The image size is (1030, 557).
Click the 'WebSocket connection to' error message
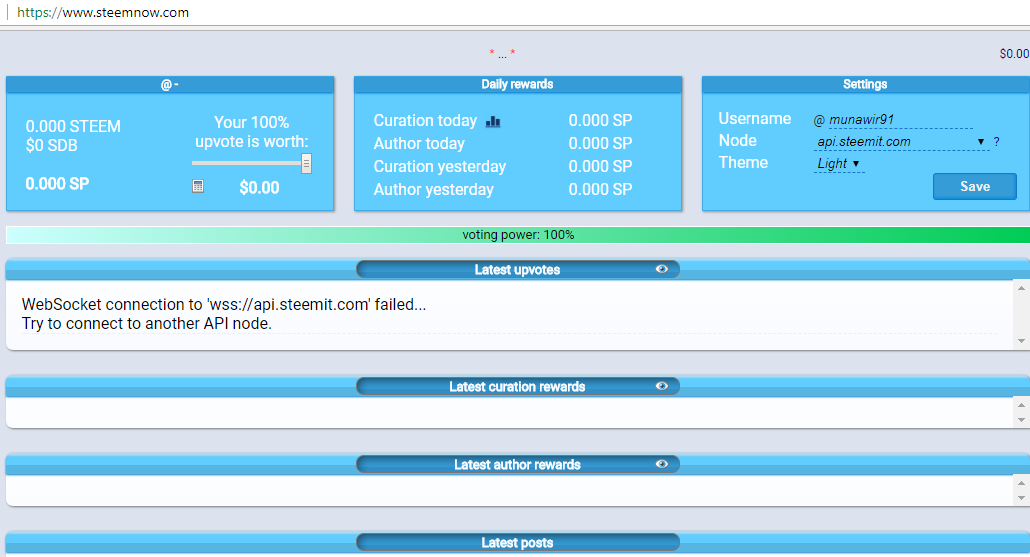point(224,304)
